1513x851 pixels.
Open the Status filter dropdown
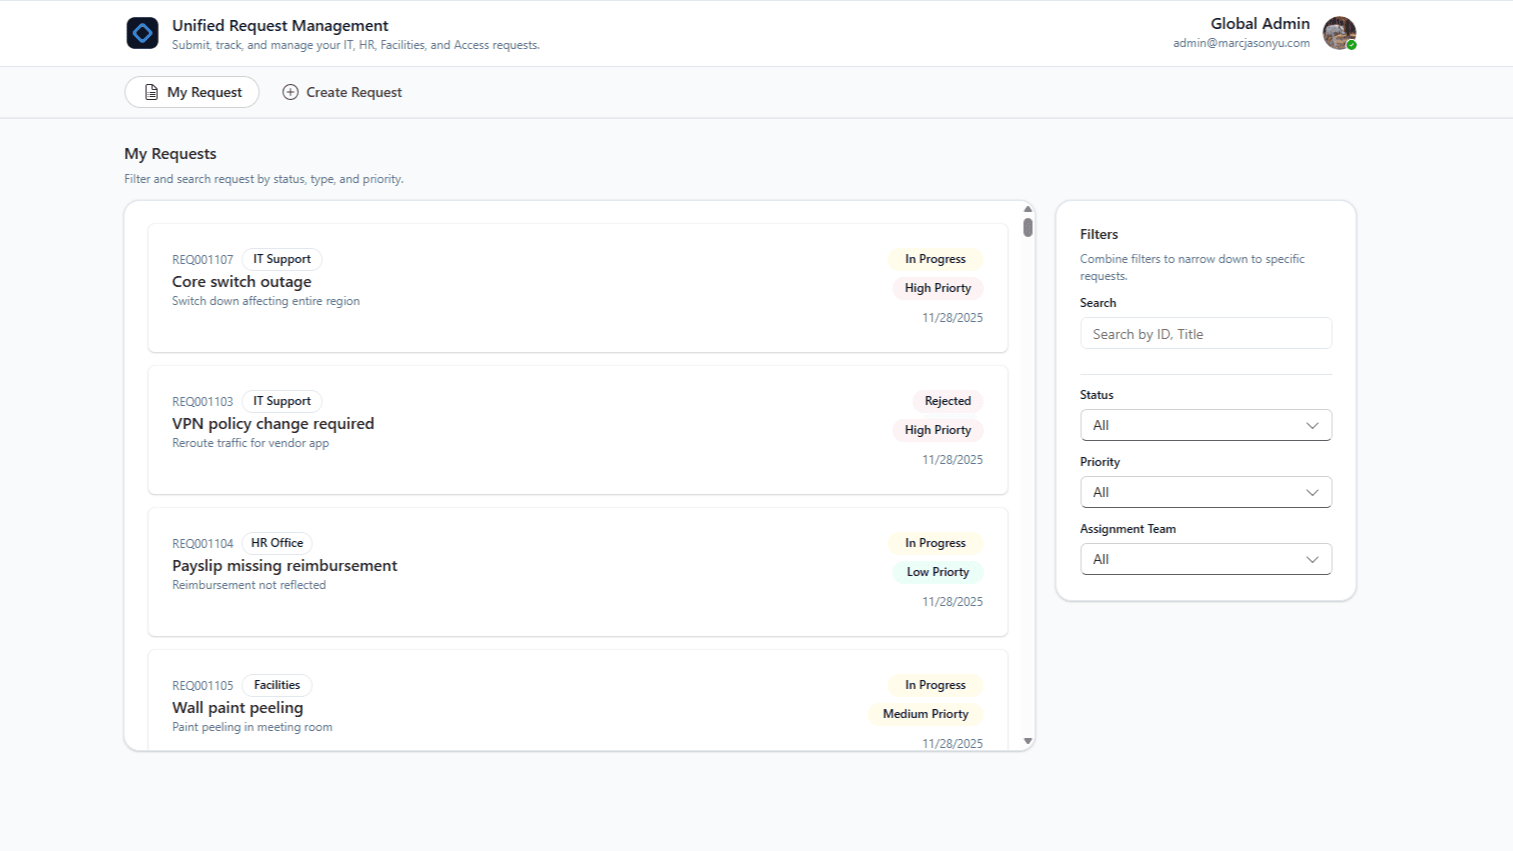click(x=1205, y=425)
